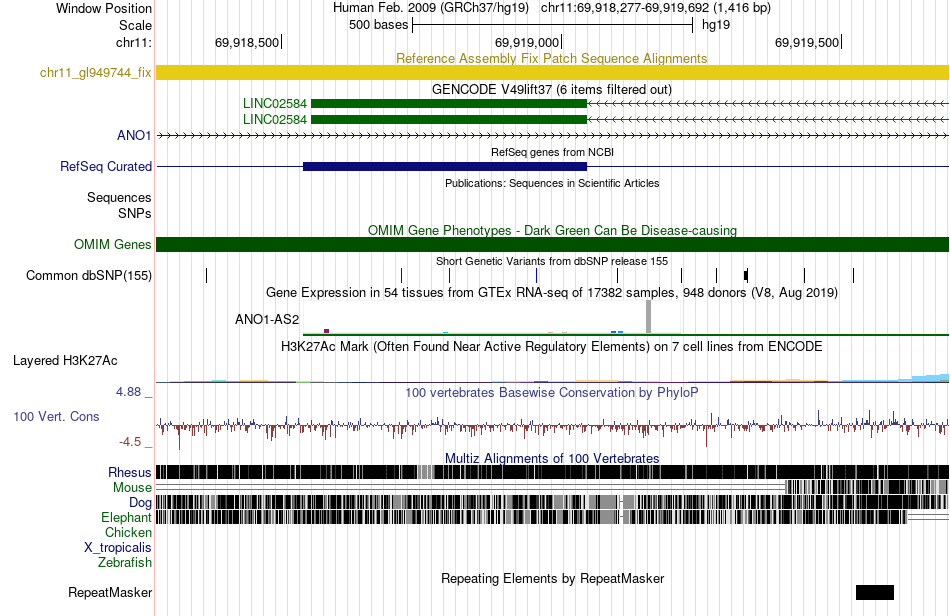The image size is (950, 616).
Task: Click the Layered H3K27Ac track label
Action: (x=65, y=361)
